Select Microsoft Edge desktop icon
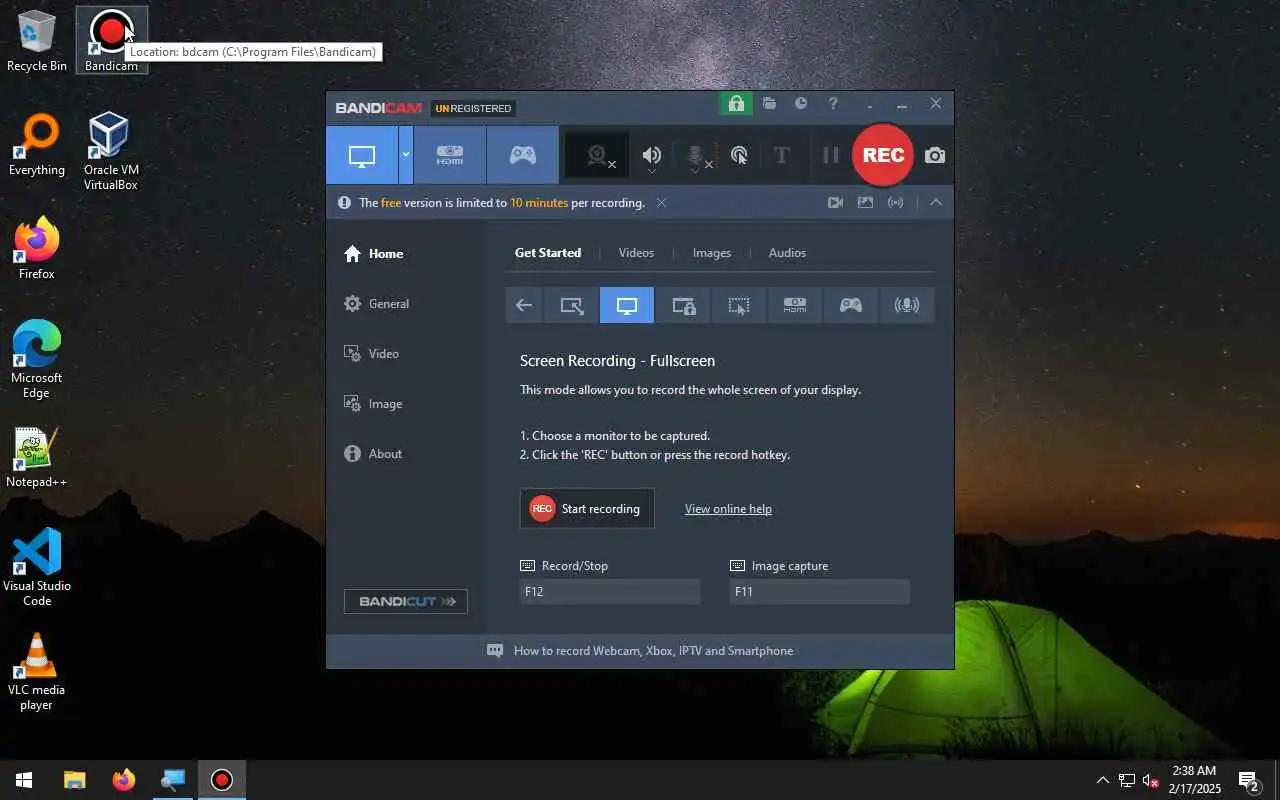Image resolution: width=1280 pixels, height=800 pixels. tap(37, 360)
